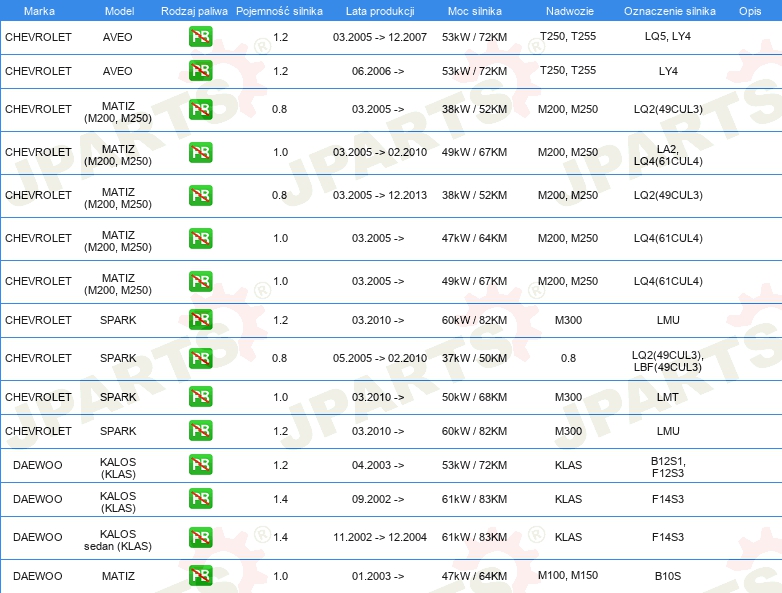The image size is (782, 593).
Task: Click unleaded fuel icon in AVEO 06.2006 row
Action: [x=200, y=70]
